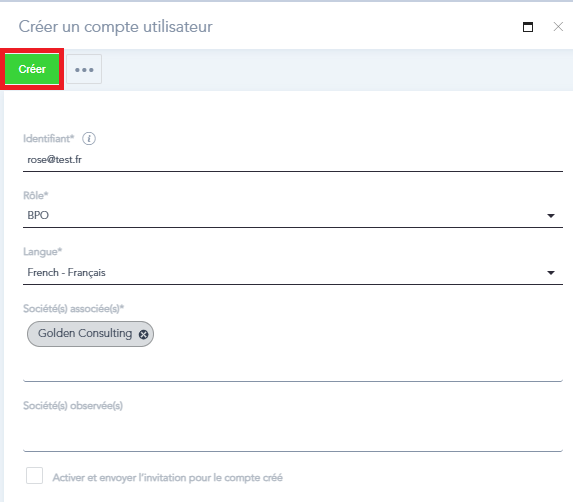Click the info icon next to Identifiant
The height and width of the screenshot is (502, 573).
(89, 139)
